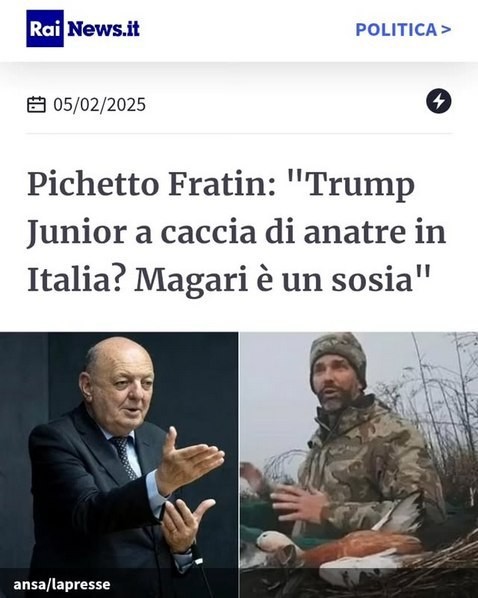View the right photo of camouflaged hunter
The width and height of the screenshot is (478, 598).
359,465
